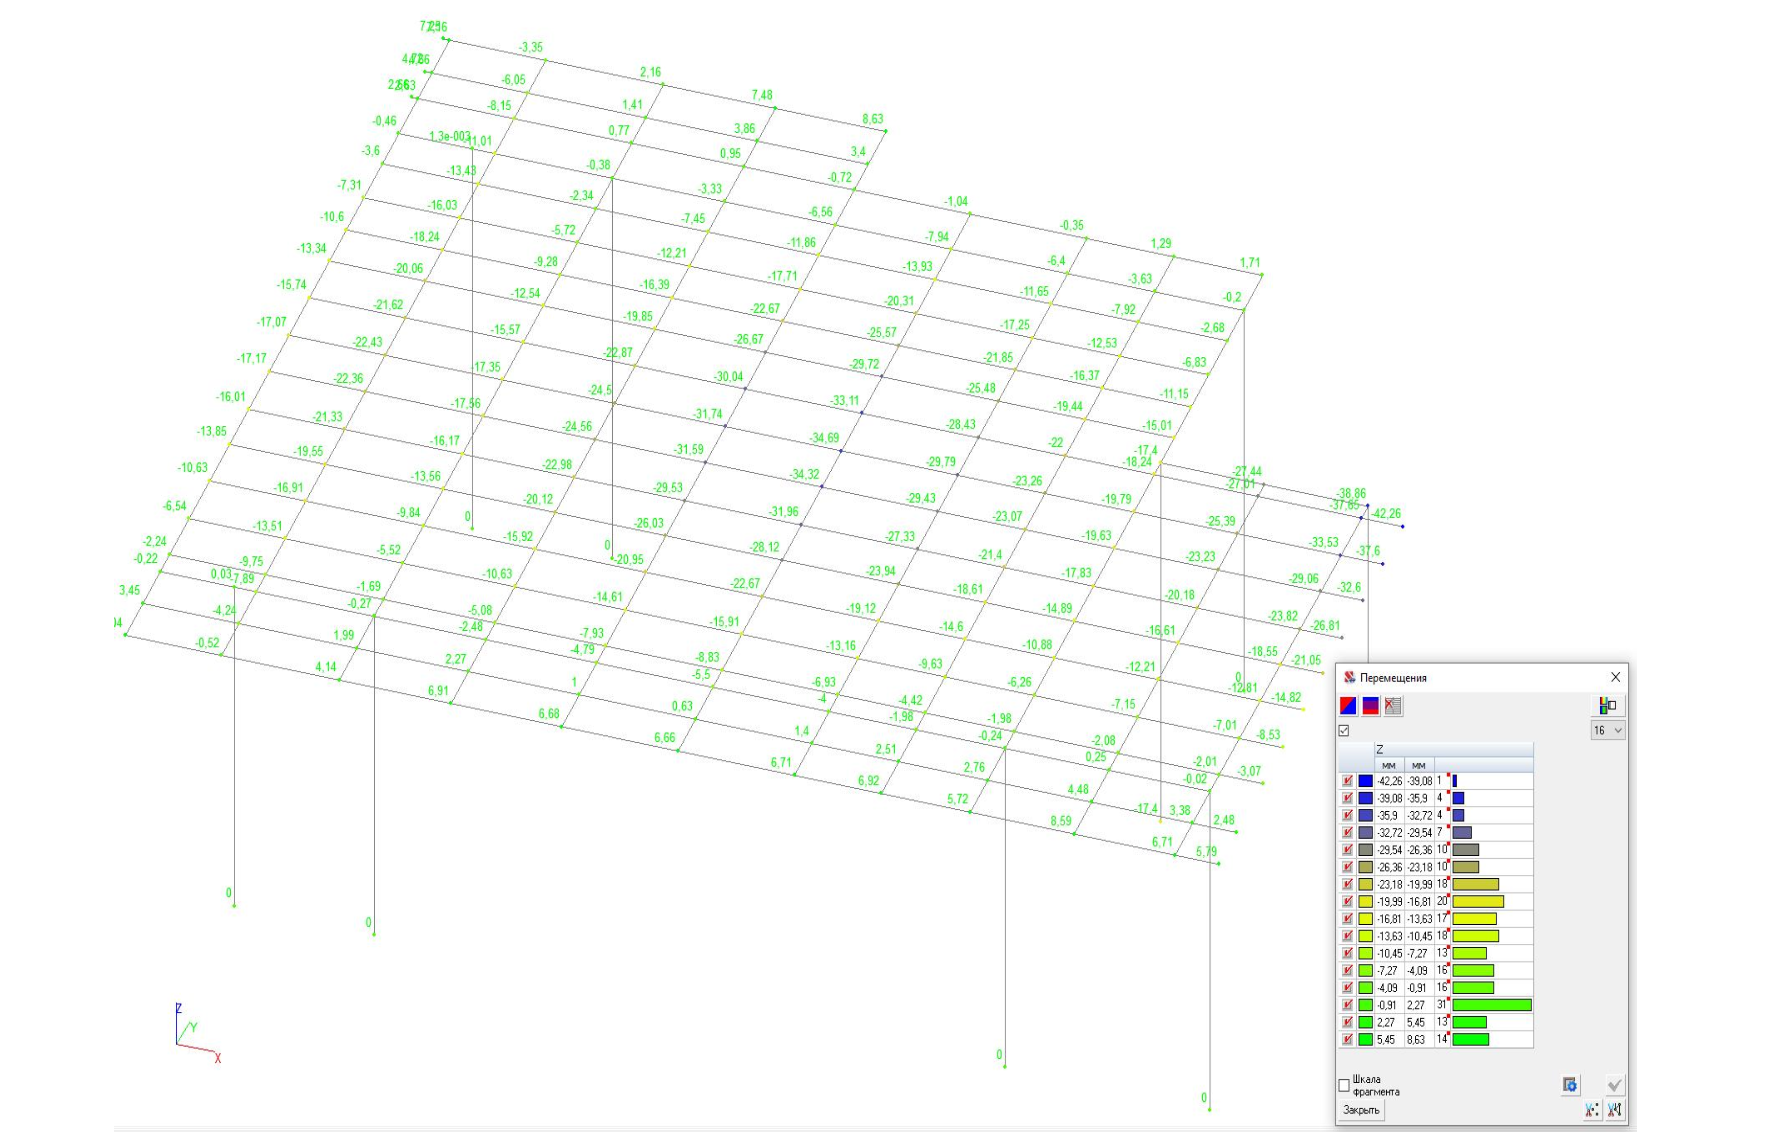The height and width of the screenshot is (1132, 1782).
Task: Click the node value 3,45 on the model
Action: (x=130, y=590)
